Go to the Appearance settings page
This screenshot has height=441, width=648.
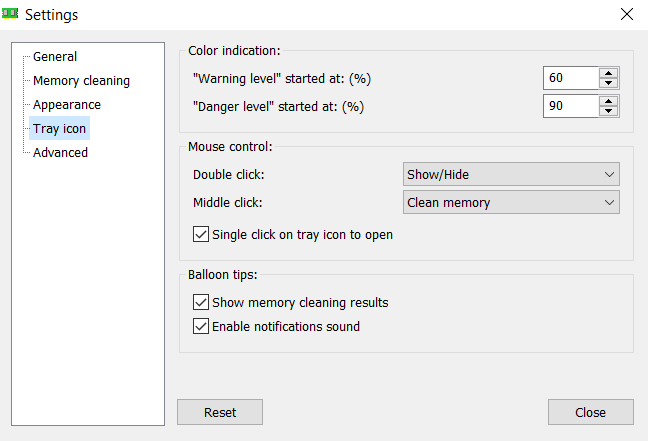coord(66,105)
